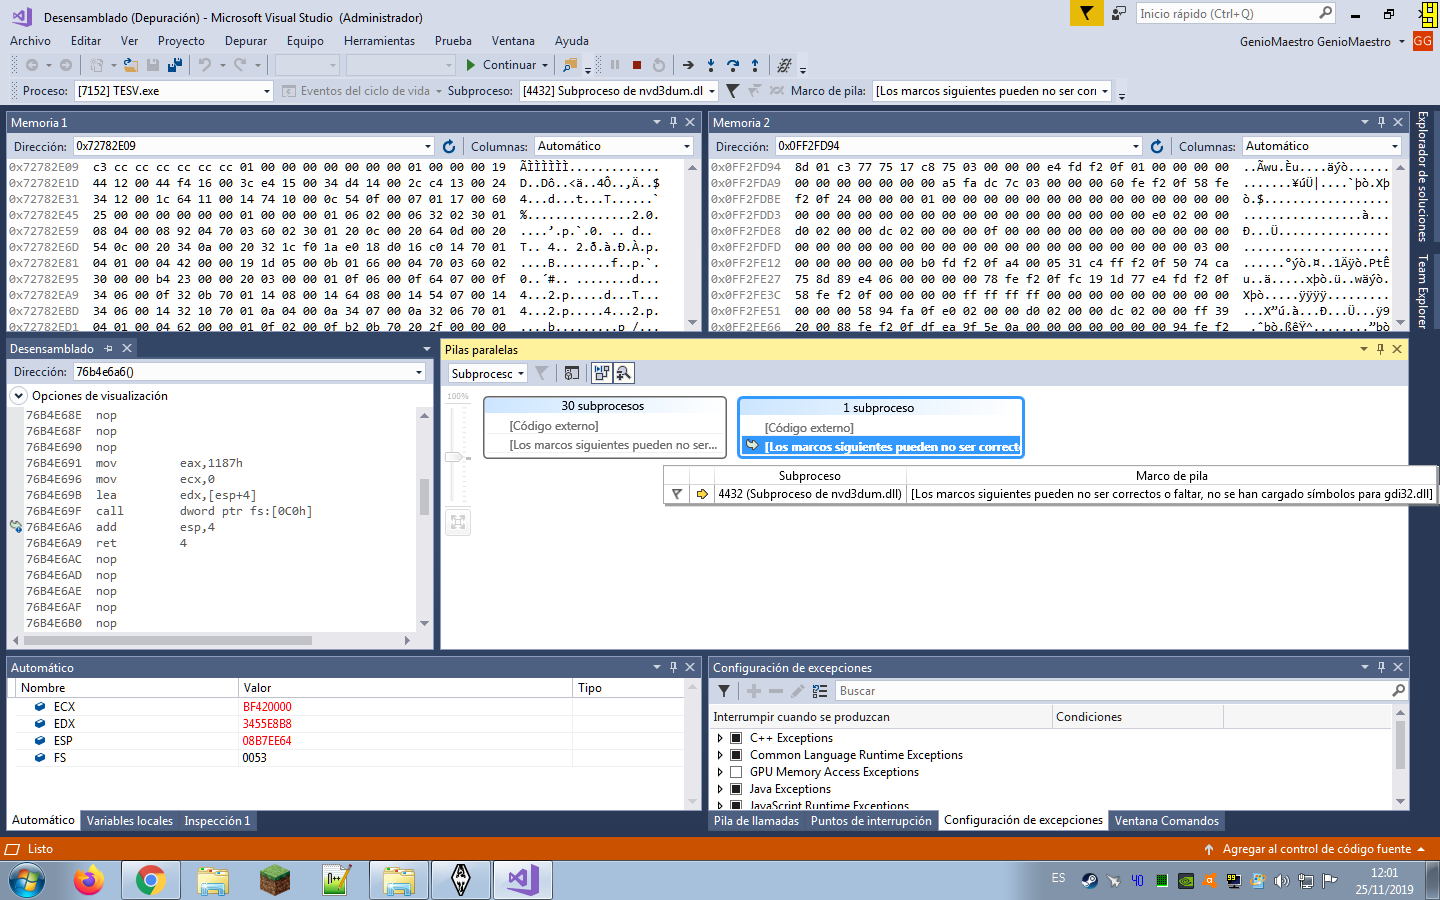
Task: Step Out of the current function
Action: pyautogui.click(x=755, y=65)
